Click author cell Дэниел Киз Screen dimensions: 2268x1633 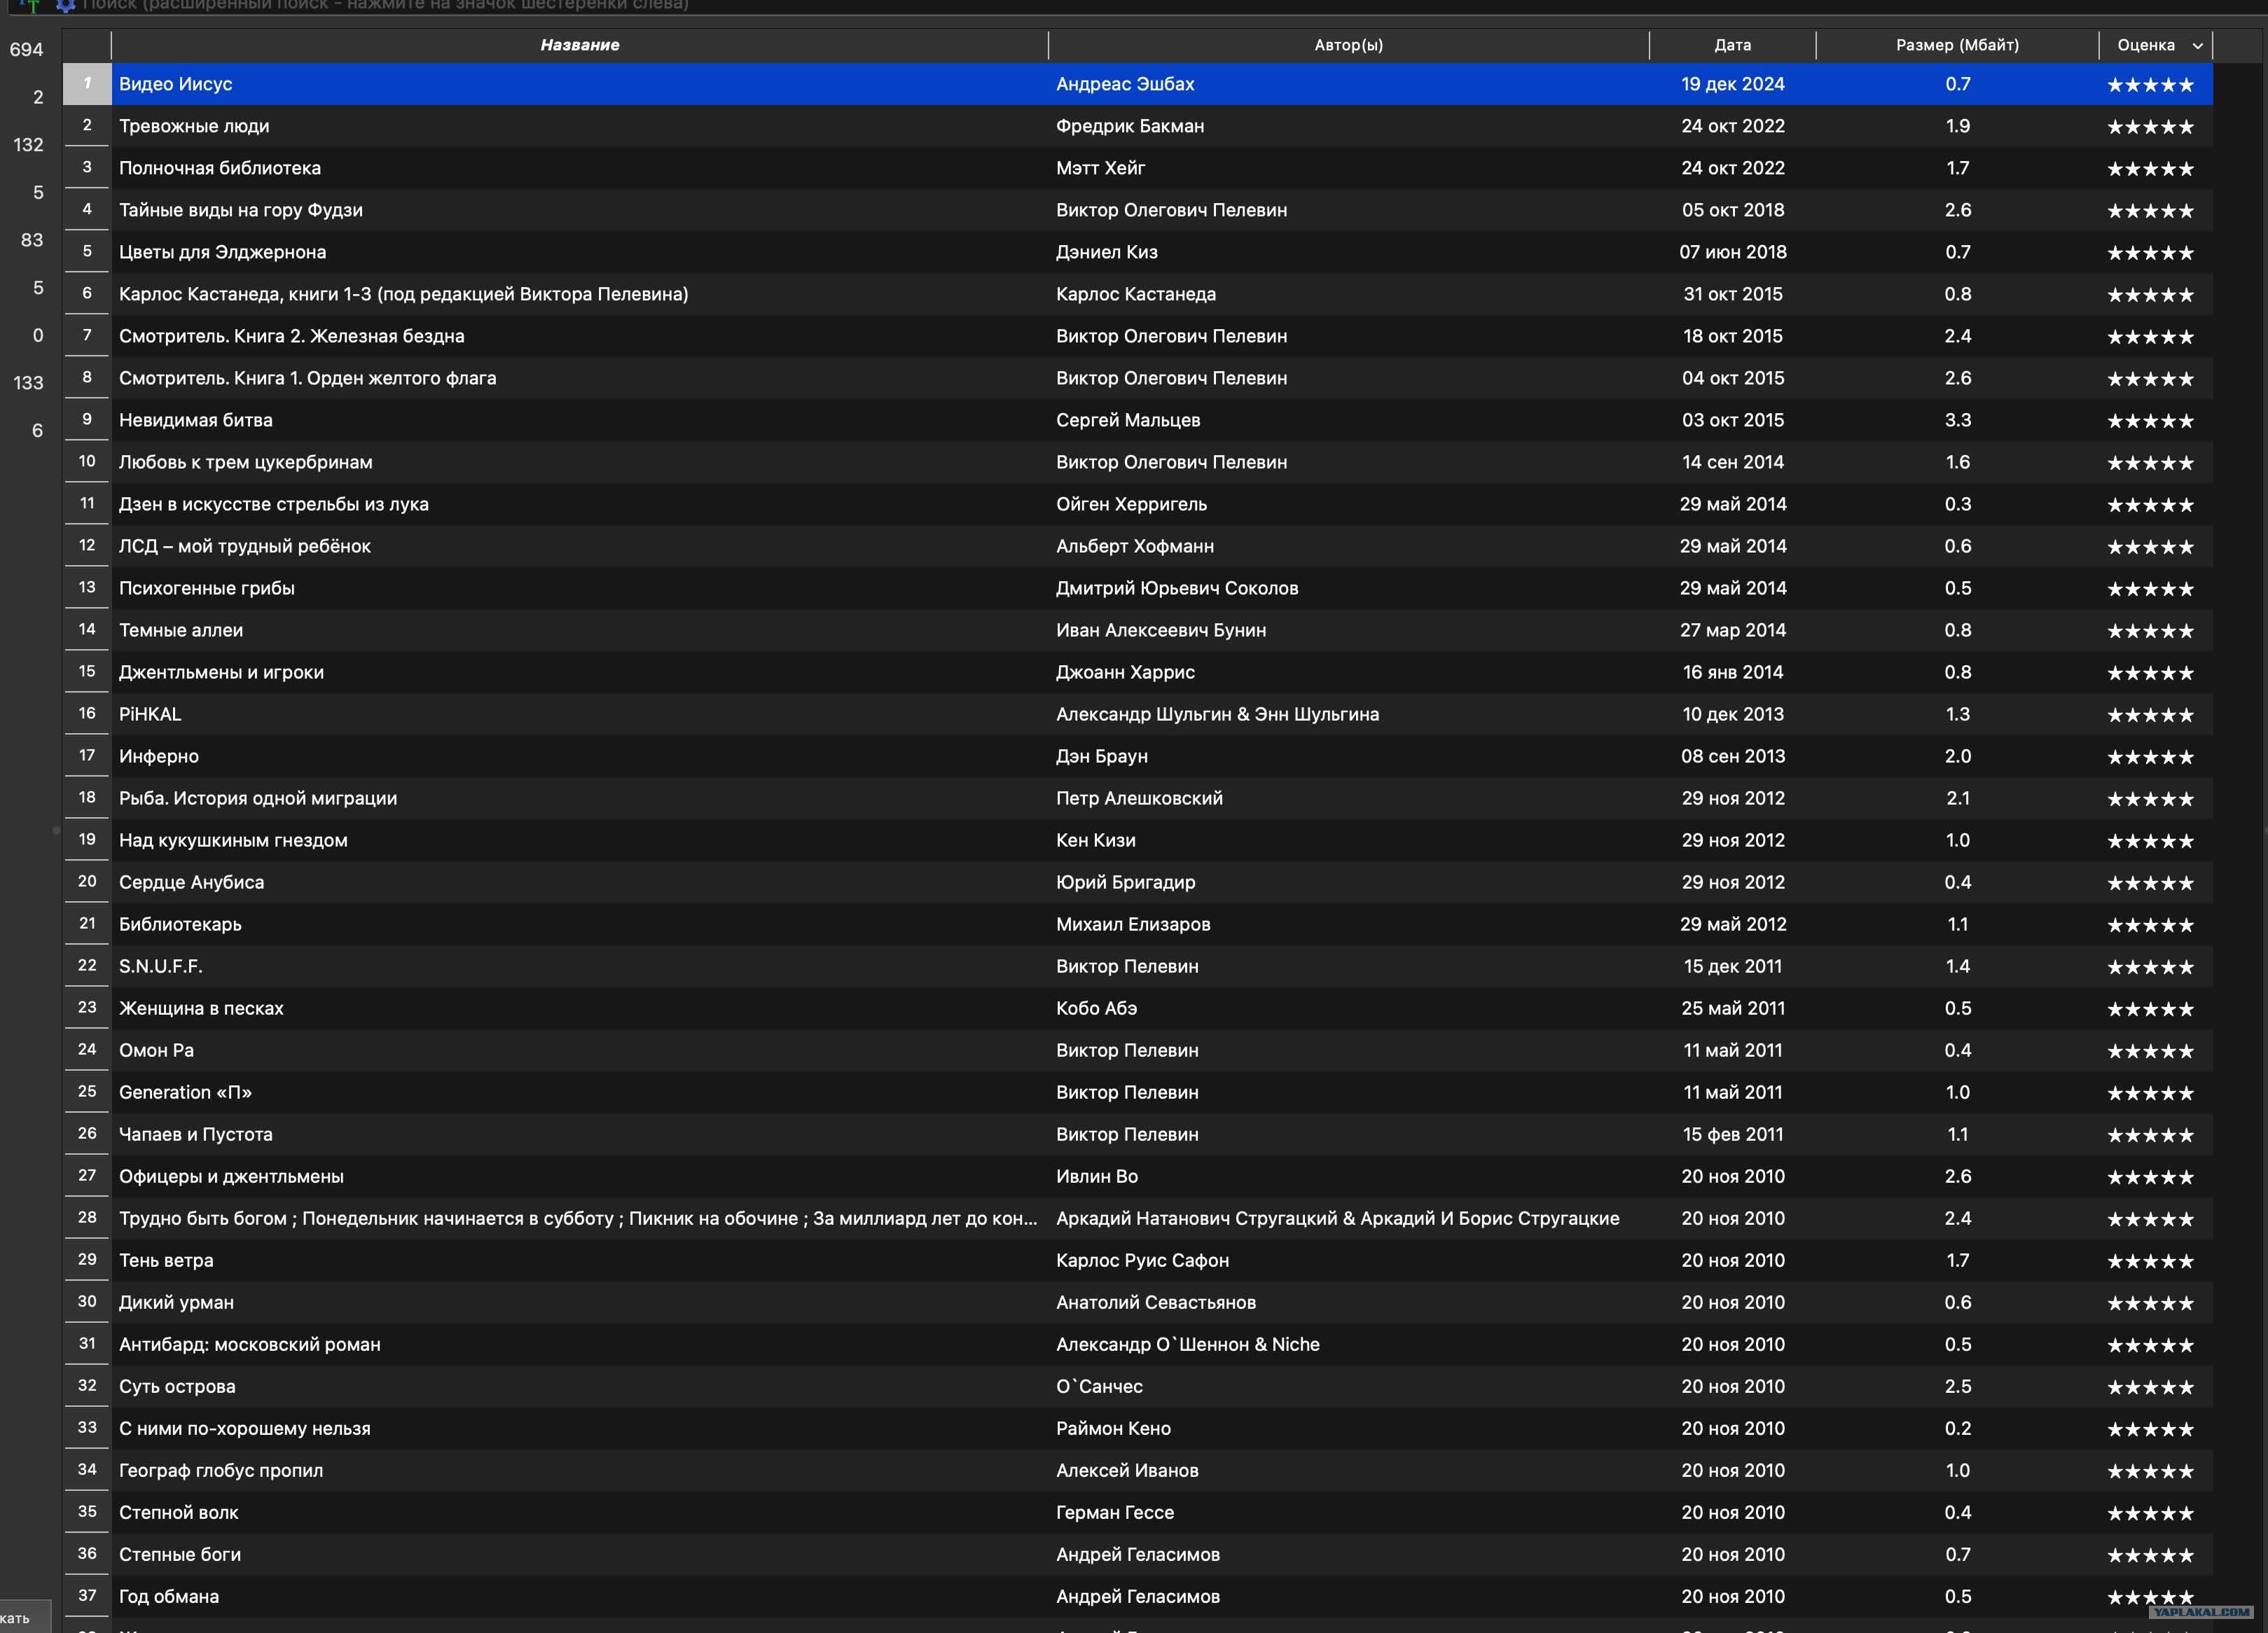coord(1106,252)
